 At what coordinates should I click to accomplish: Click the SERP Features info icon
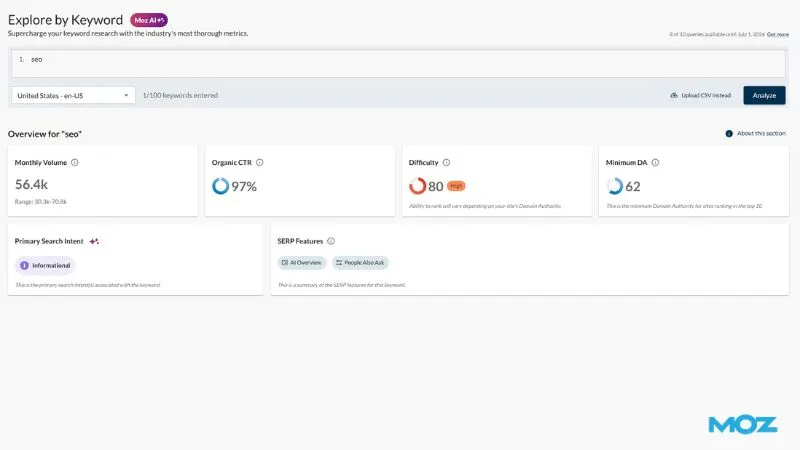tap(331, 241)
